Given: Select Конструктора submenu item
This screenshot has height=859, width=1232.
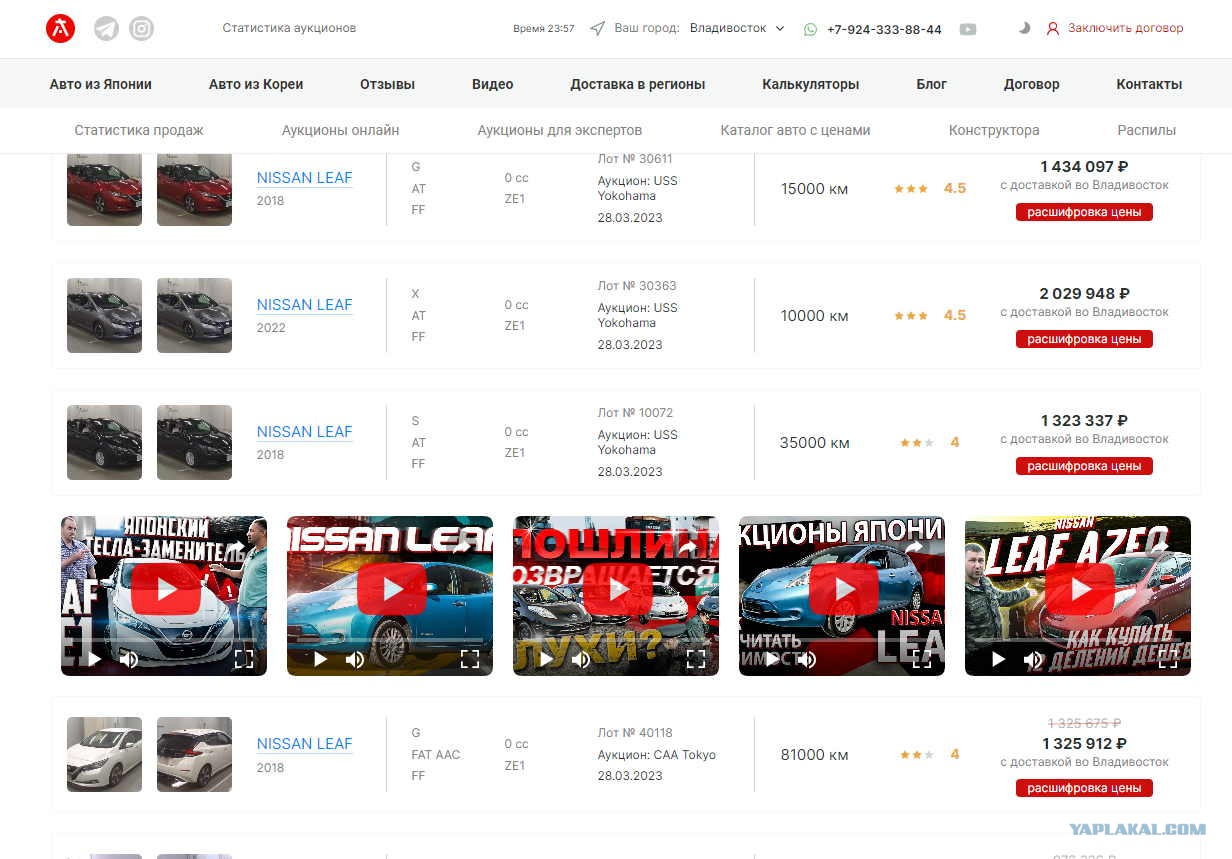Looking at the screenshot, I should (x=994, y=130).
